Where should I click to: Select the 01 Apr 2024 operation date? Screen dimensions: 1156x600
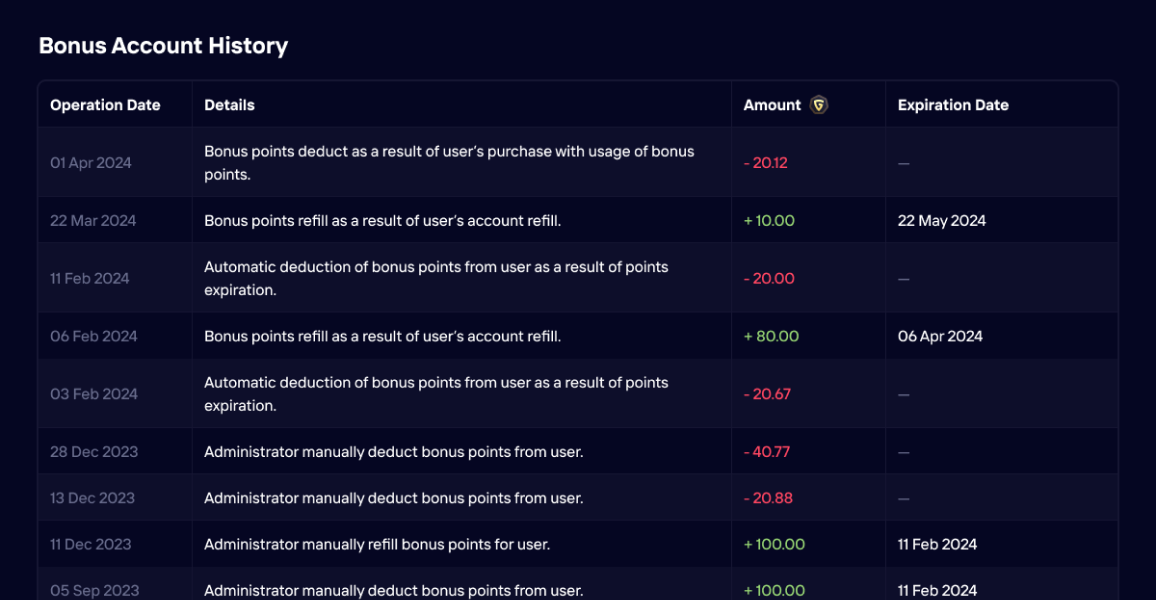(91, 163)
